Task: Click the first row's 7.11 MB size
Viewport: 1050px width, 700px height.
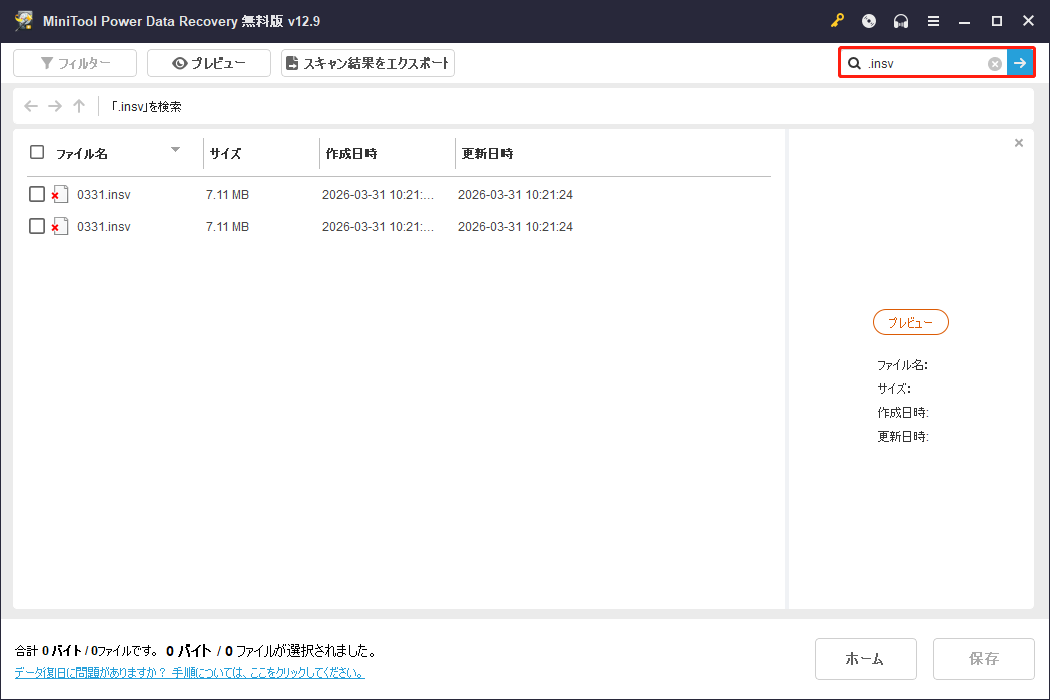Action: pyautogui.click(x=228, y=195)
